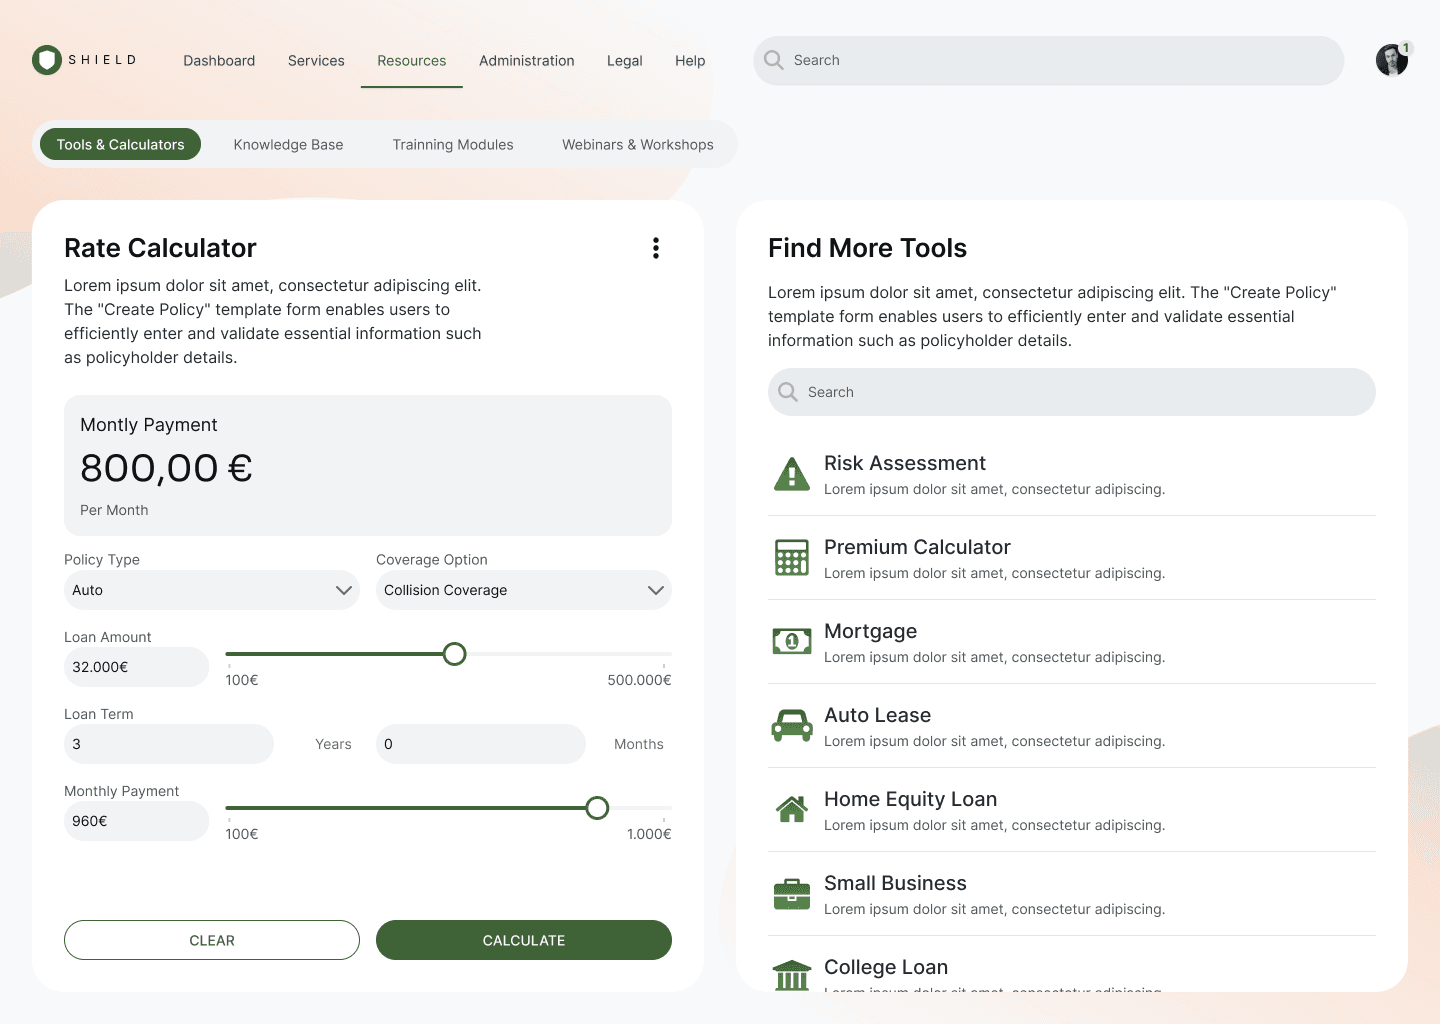This screenshot has width=1440, height=1024.
Task: Click the Premium Calculator icon
Action: (792, 558)
